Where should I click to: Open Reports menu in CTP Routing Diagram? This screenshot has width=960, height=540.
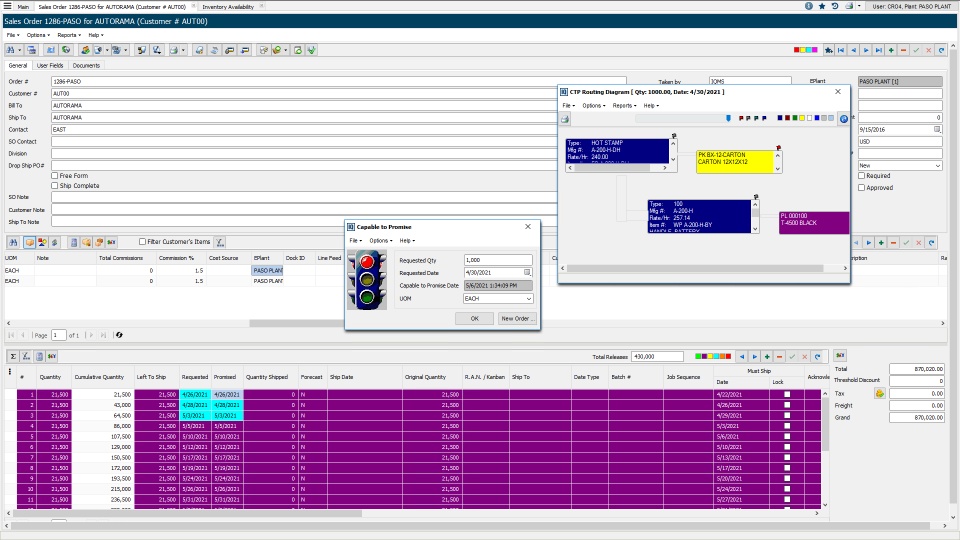click(x=624, y=105)
